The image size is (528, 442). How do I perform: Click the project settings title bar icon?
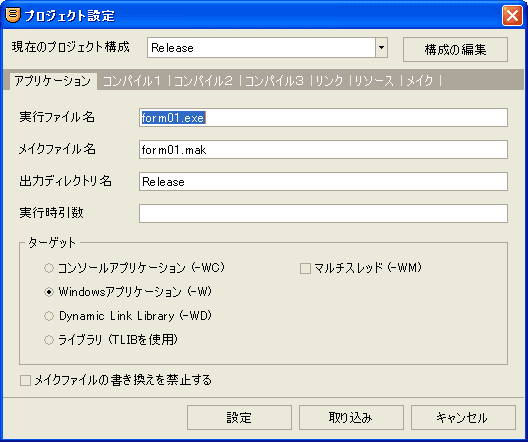(13, 15)
